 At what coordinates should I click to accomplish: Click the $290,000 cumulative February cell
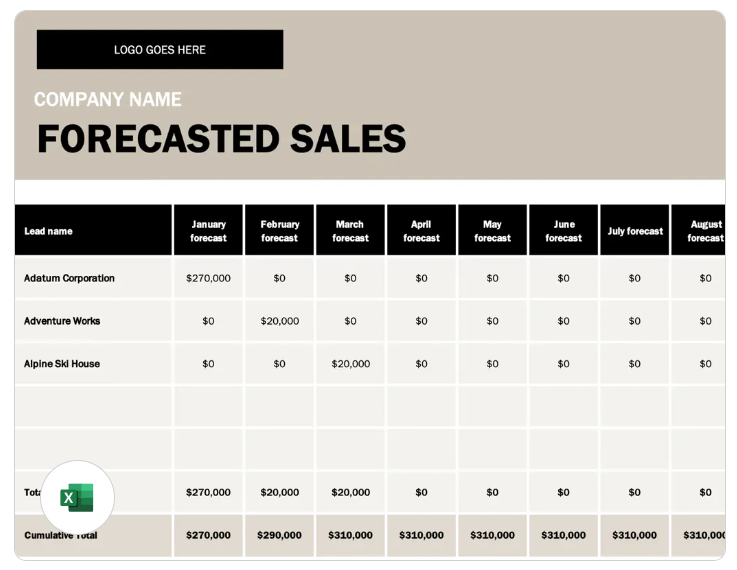[x=279, y=535]
